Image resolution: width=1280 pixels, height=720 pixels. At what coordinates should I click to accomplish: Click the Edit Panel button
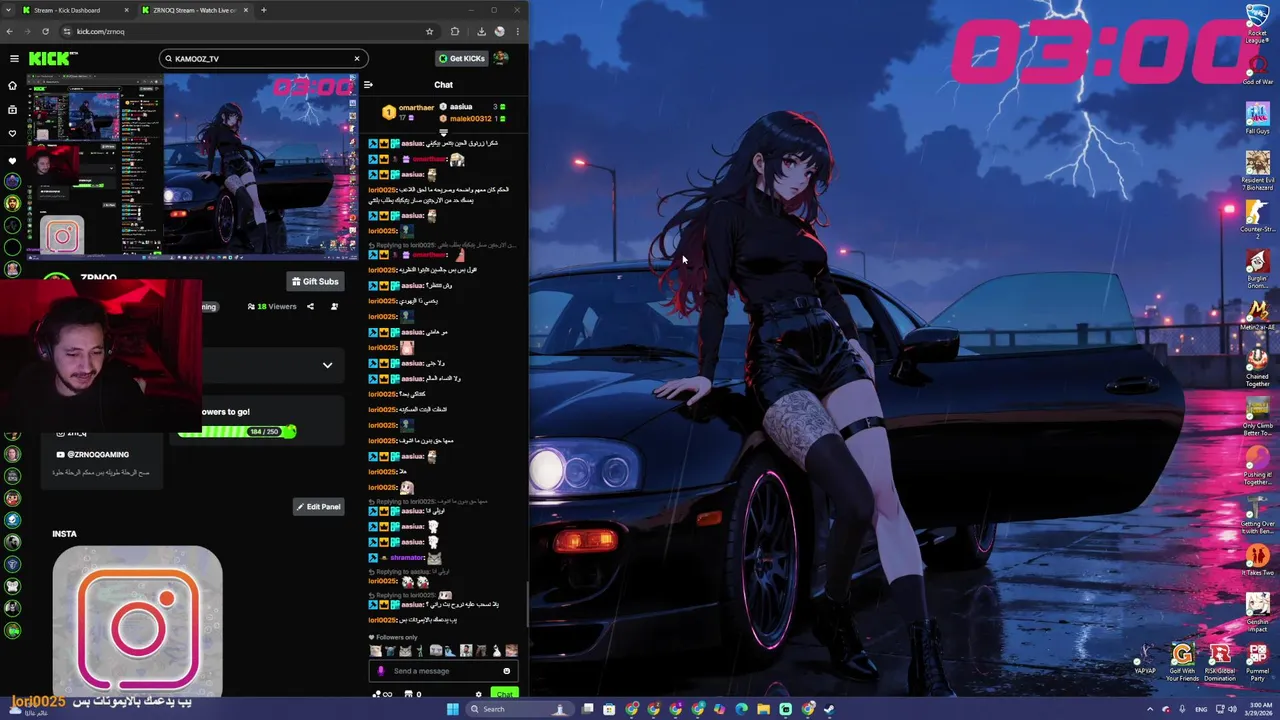click(318, 507)
